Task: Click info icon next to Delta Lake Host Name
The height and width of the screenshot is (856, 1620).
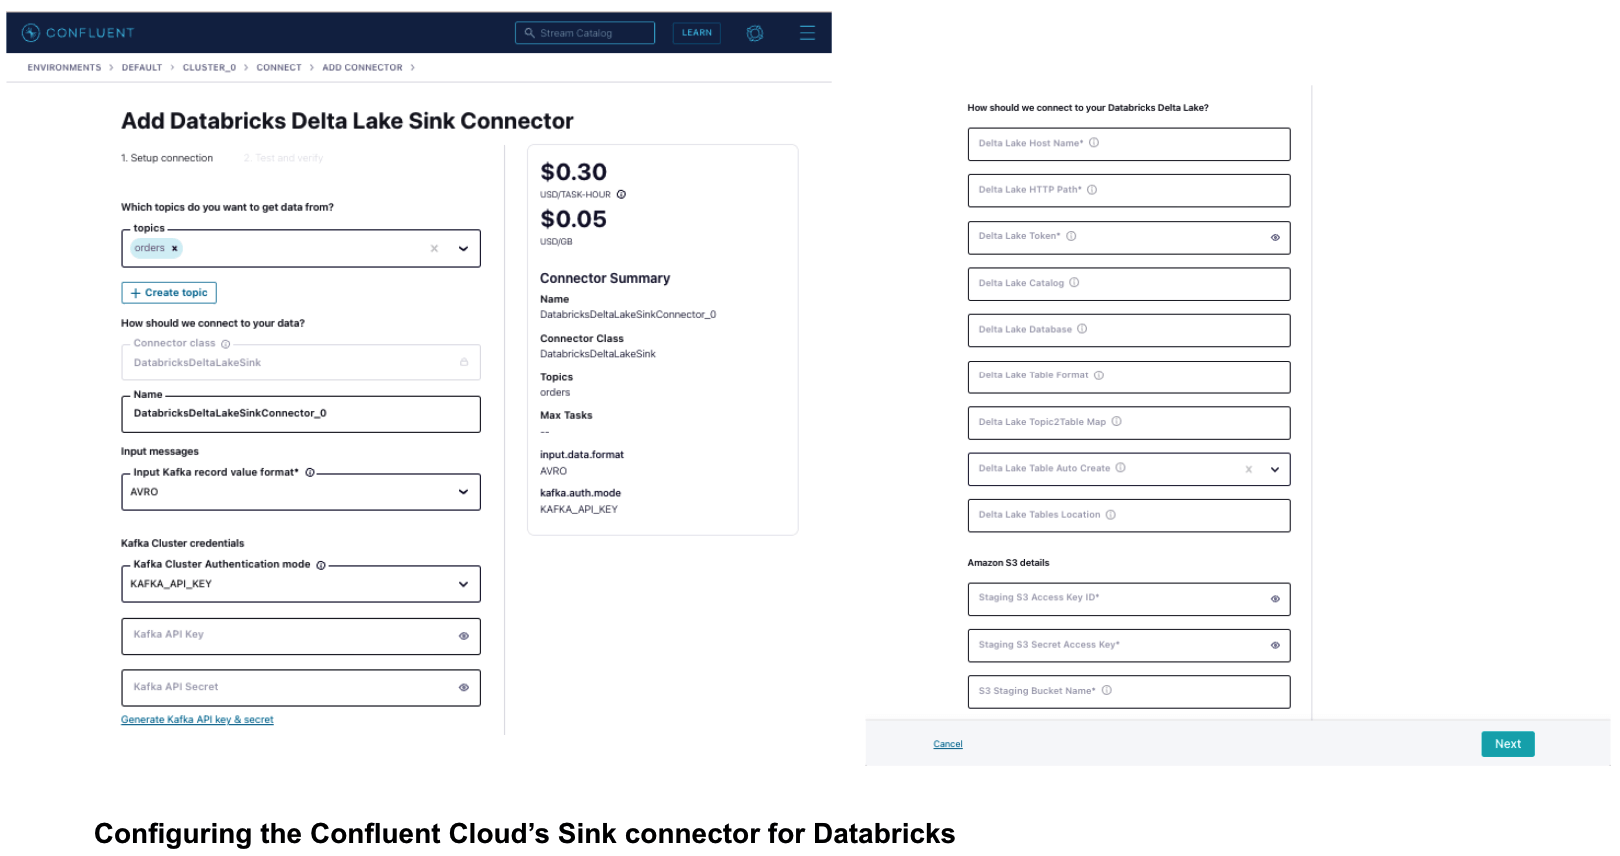Action: (x=1094, y=143)
